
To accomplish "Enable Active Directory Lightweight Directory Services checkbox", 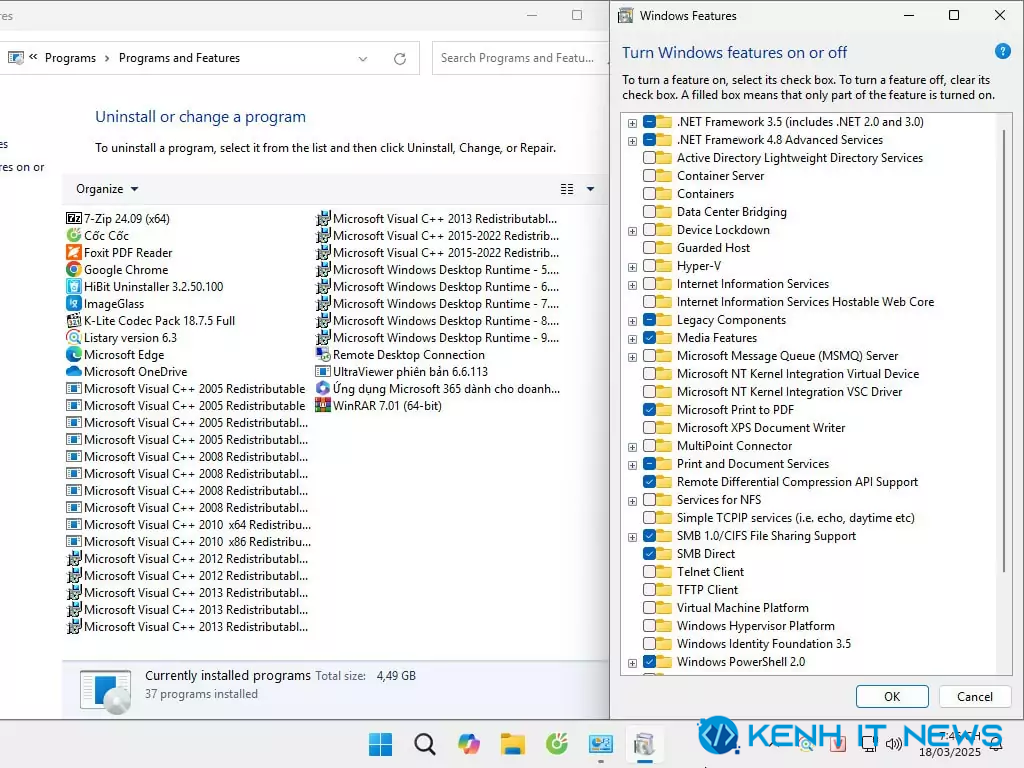I will 649,157.
